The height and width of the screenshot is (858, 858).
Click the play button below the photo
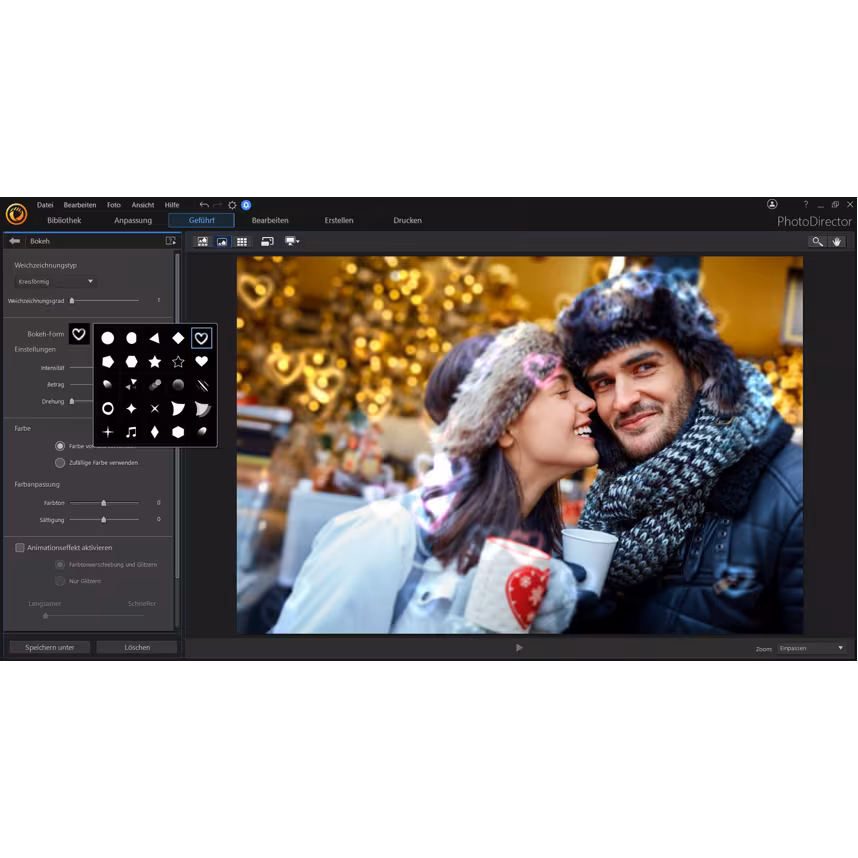pos(519,647)
